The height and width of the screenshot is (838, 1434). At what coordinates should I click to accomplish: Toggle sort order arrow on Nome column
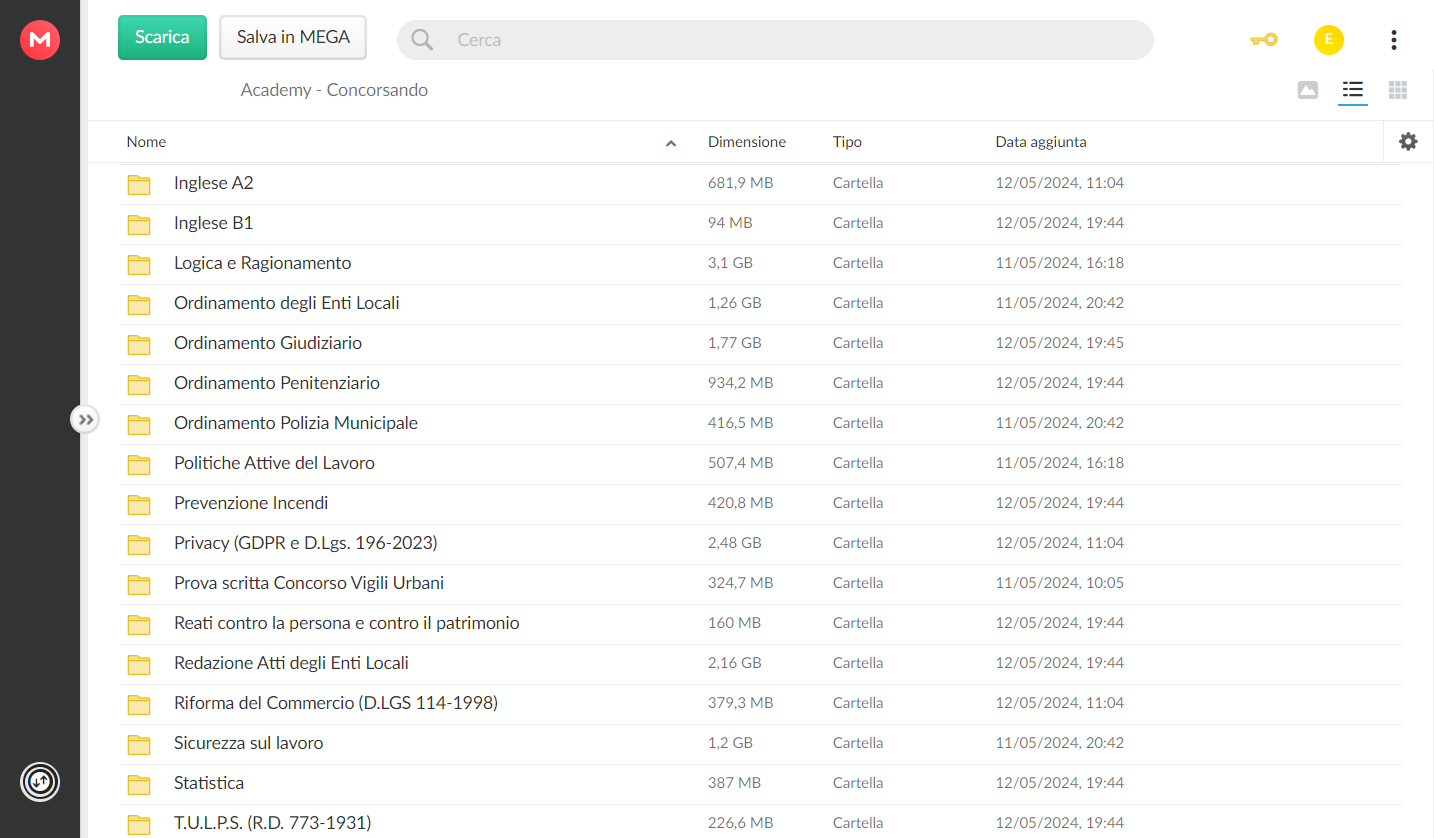(671, 143)
